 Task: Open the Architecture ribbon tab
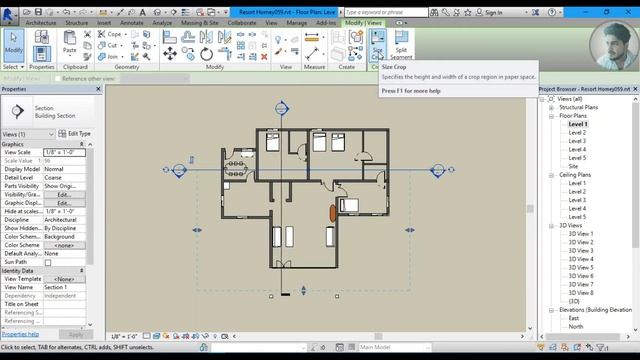(x=41, y=23)
